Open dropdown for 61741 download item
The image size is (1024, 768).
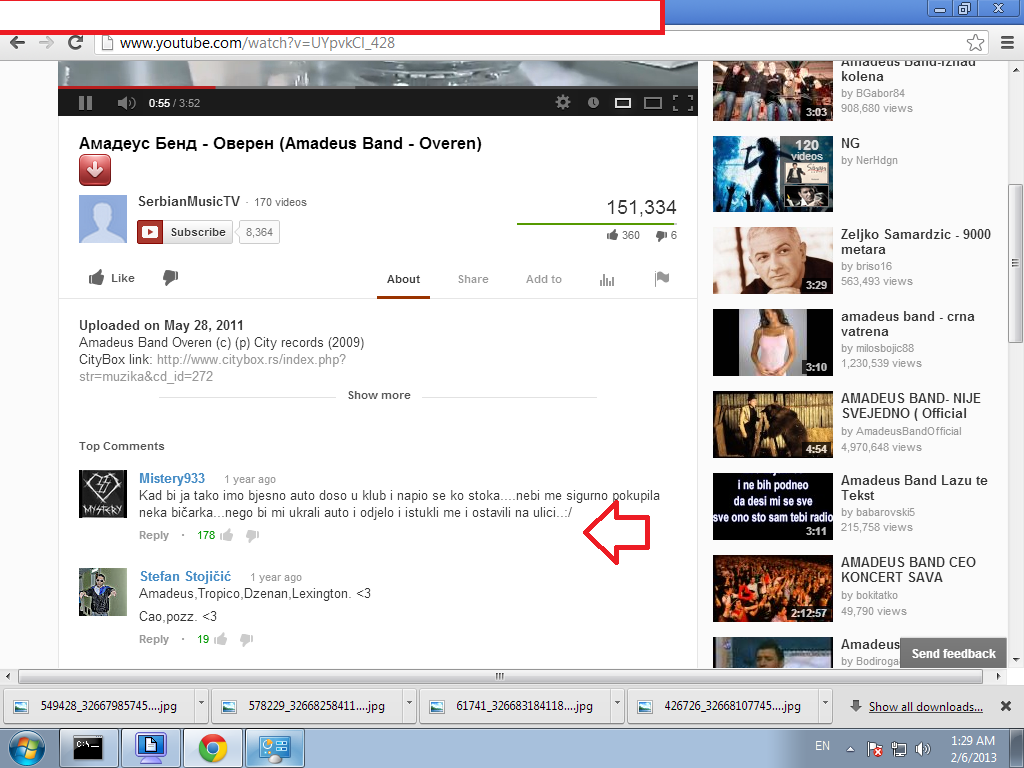pyautogui.click(x=617, y=704)
